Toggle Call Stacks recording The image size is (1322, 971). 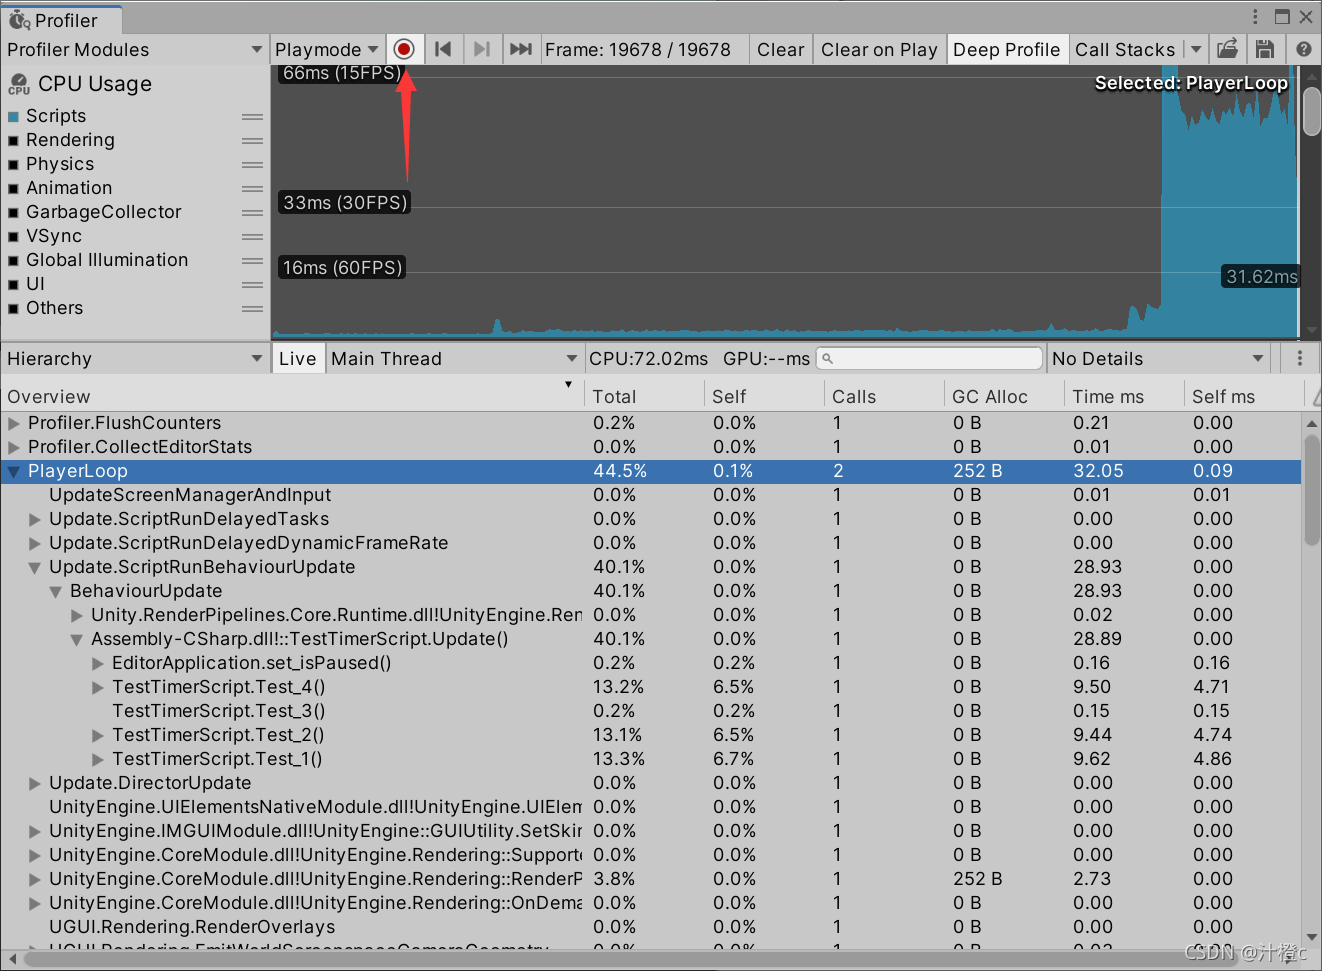1125,49
